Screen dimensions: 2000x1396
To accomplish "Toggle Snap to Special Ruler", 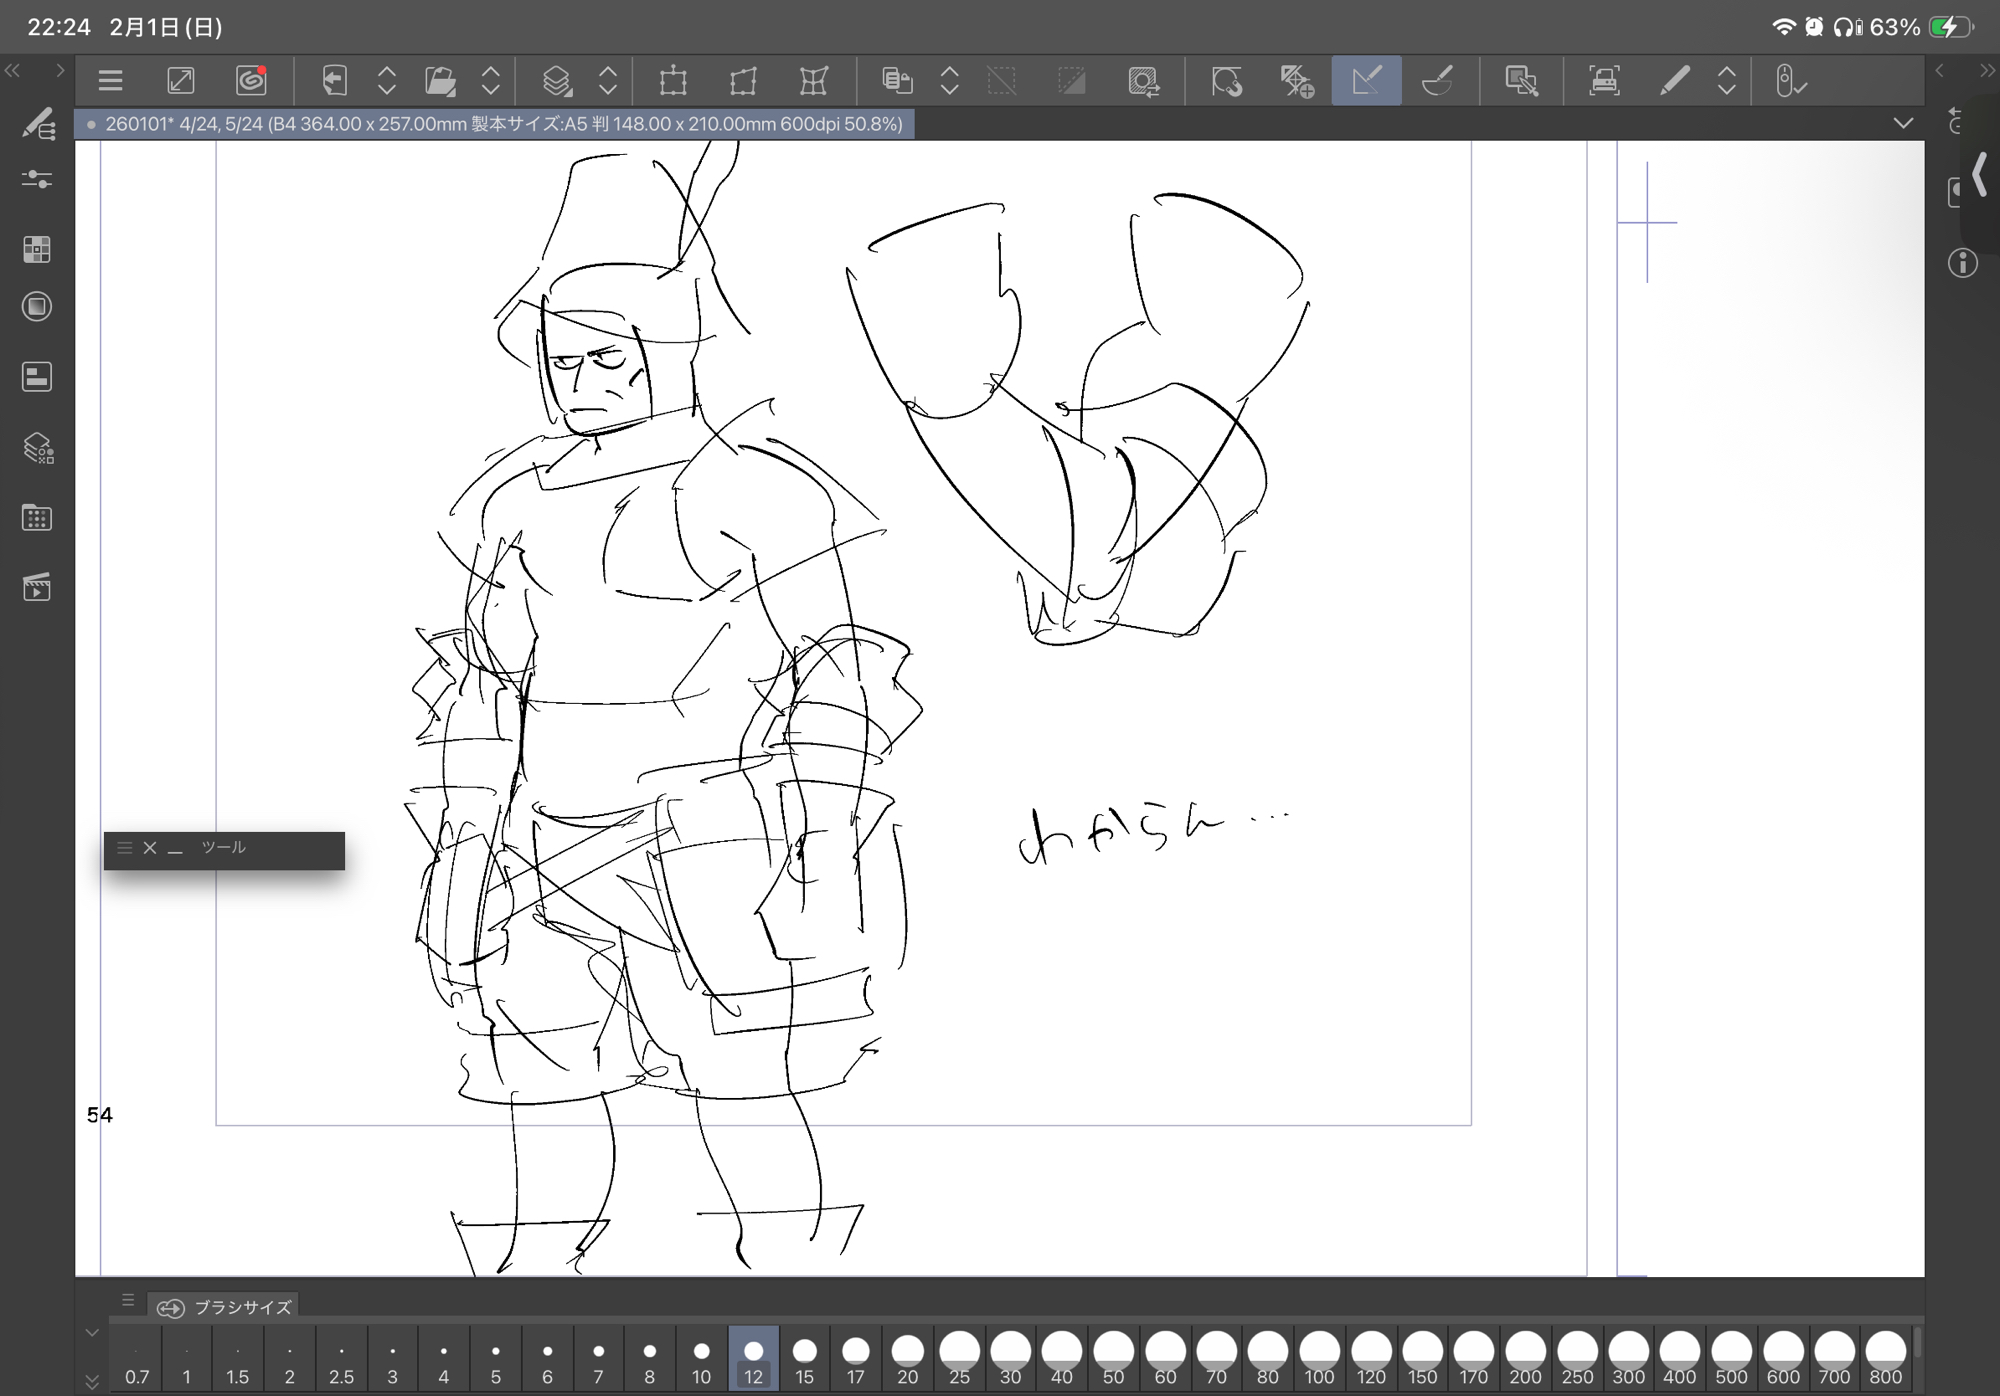I will [1296, 81].
